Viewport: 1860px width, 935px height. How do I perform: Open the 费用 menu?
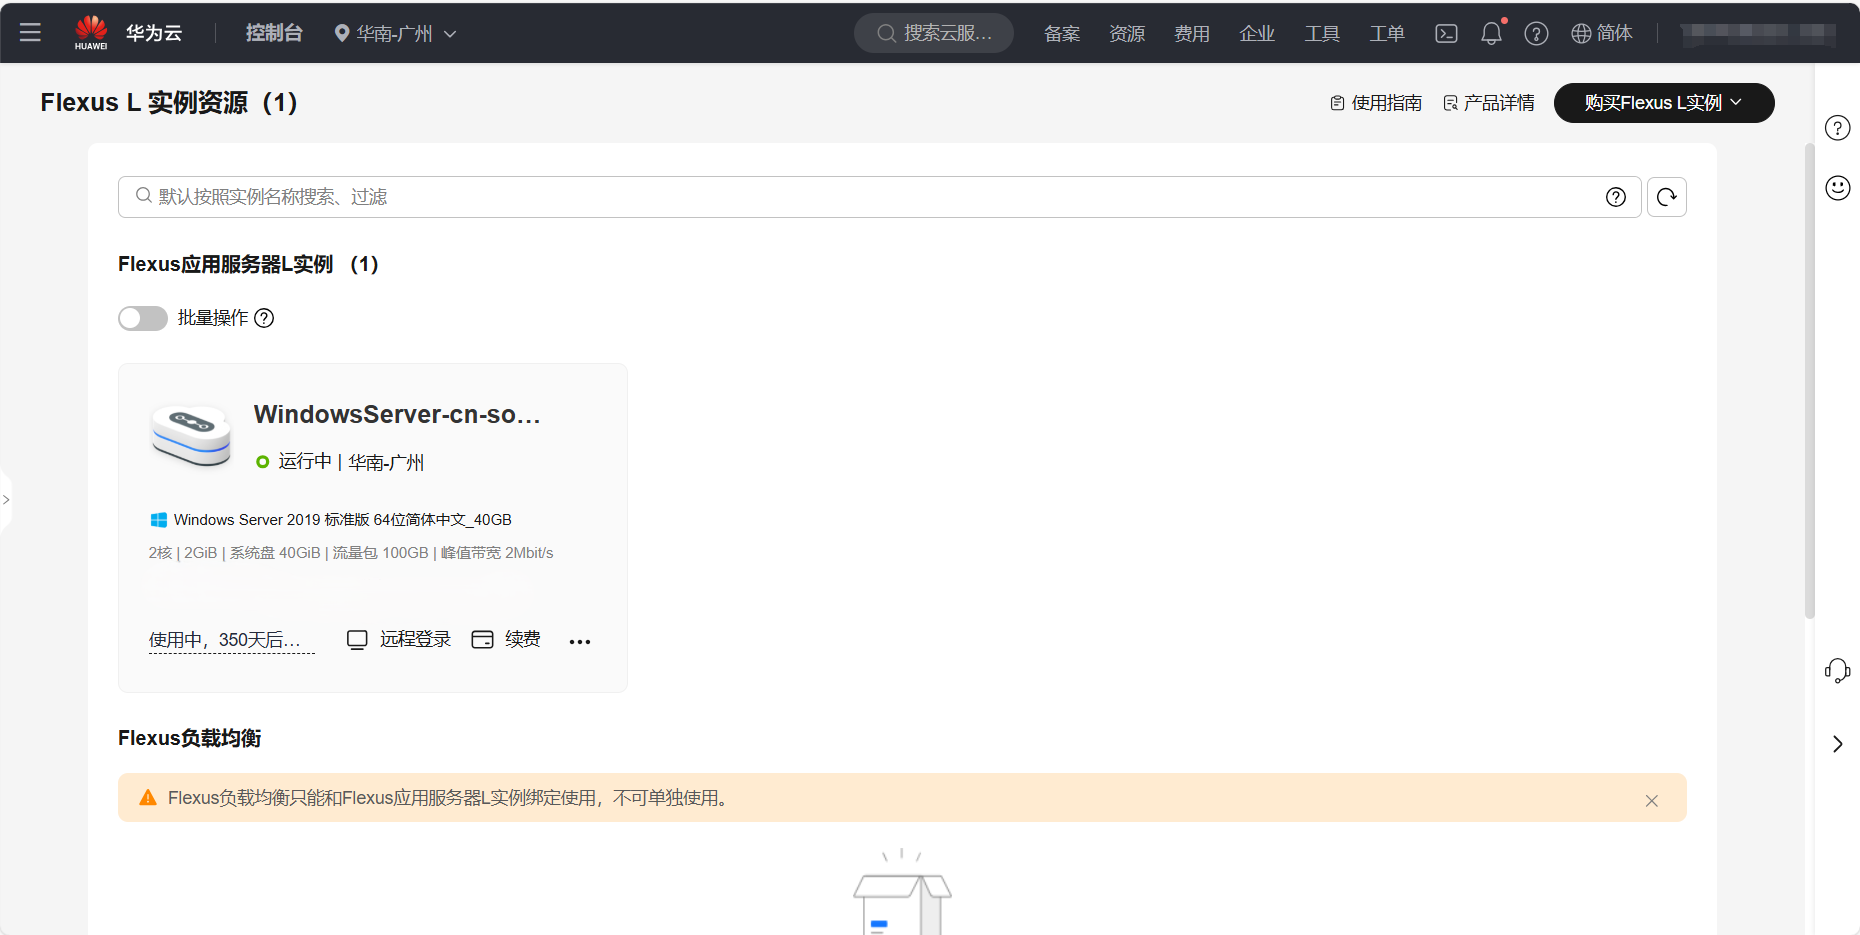click(x=1191, y=34)
